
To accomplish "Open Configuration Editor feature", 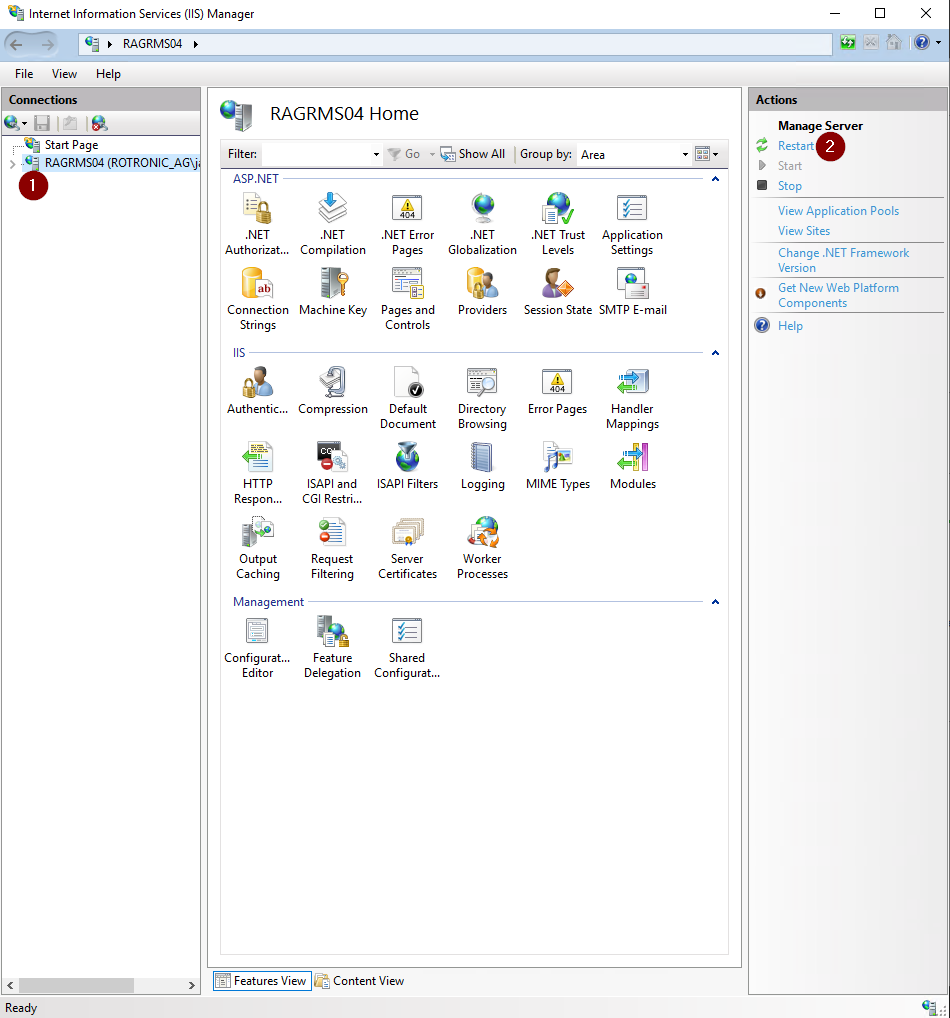I will 257,647.
